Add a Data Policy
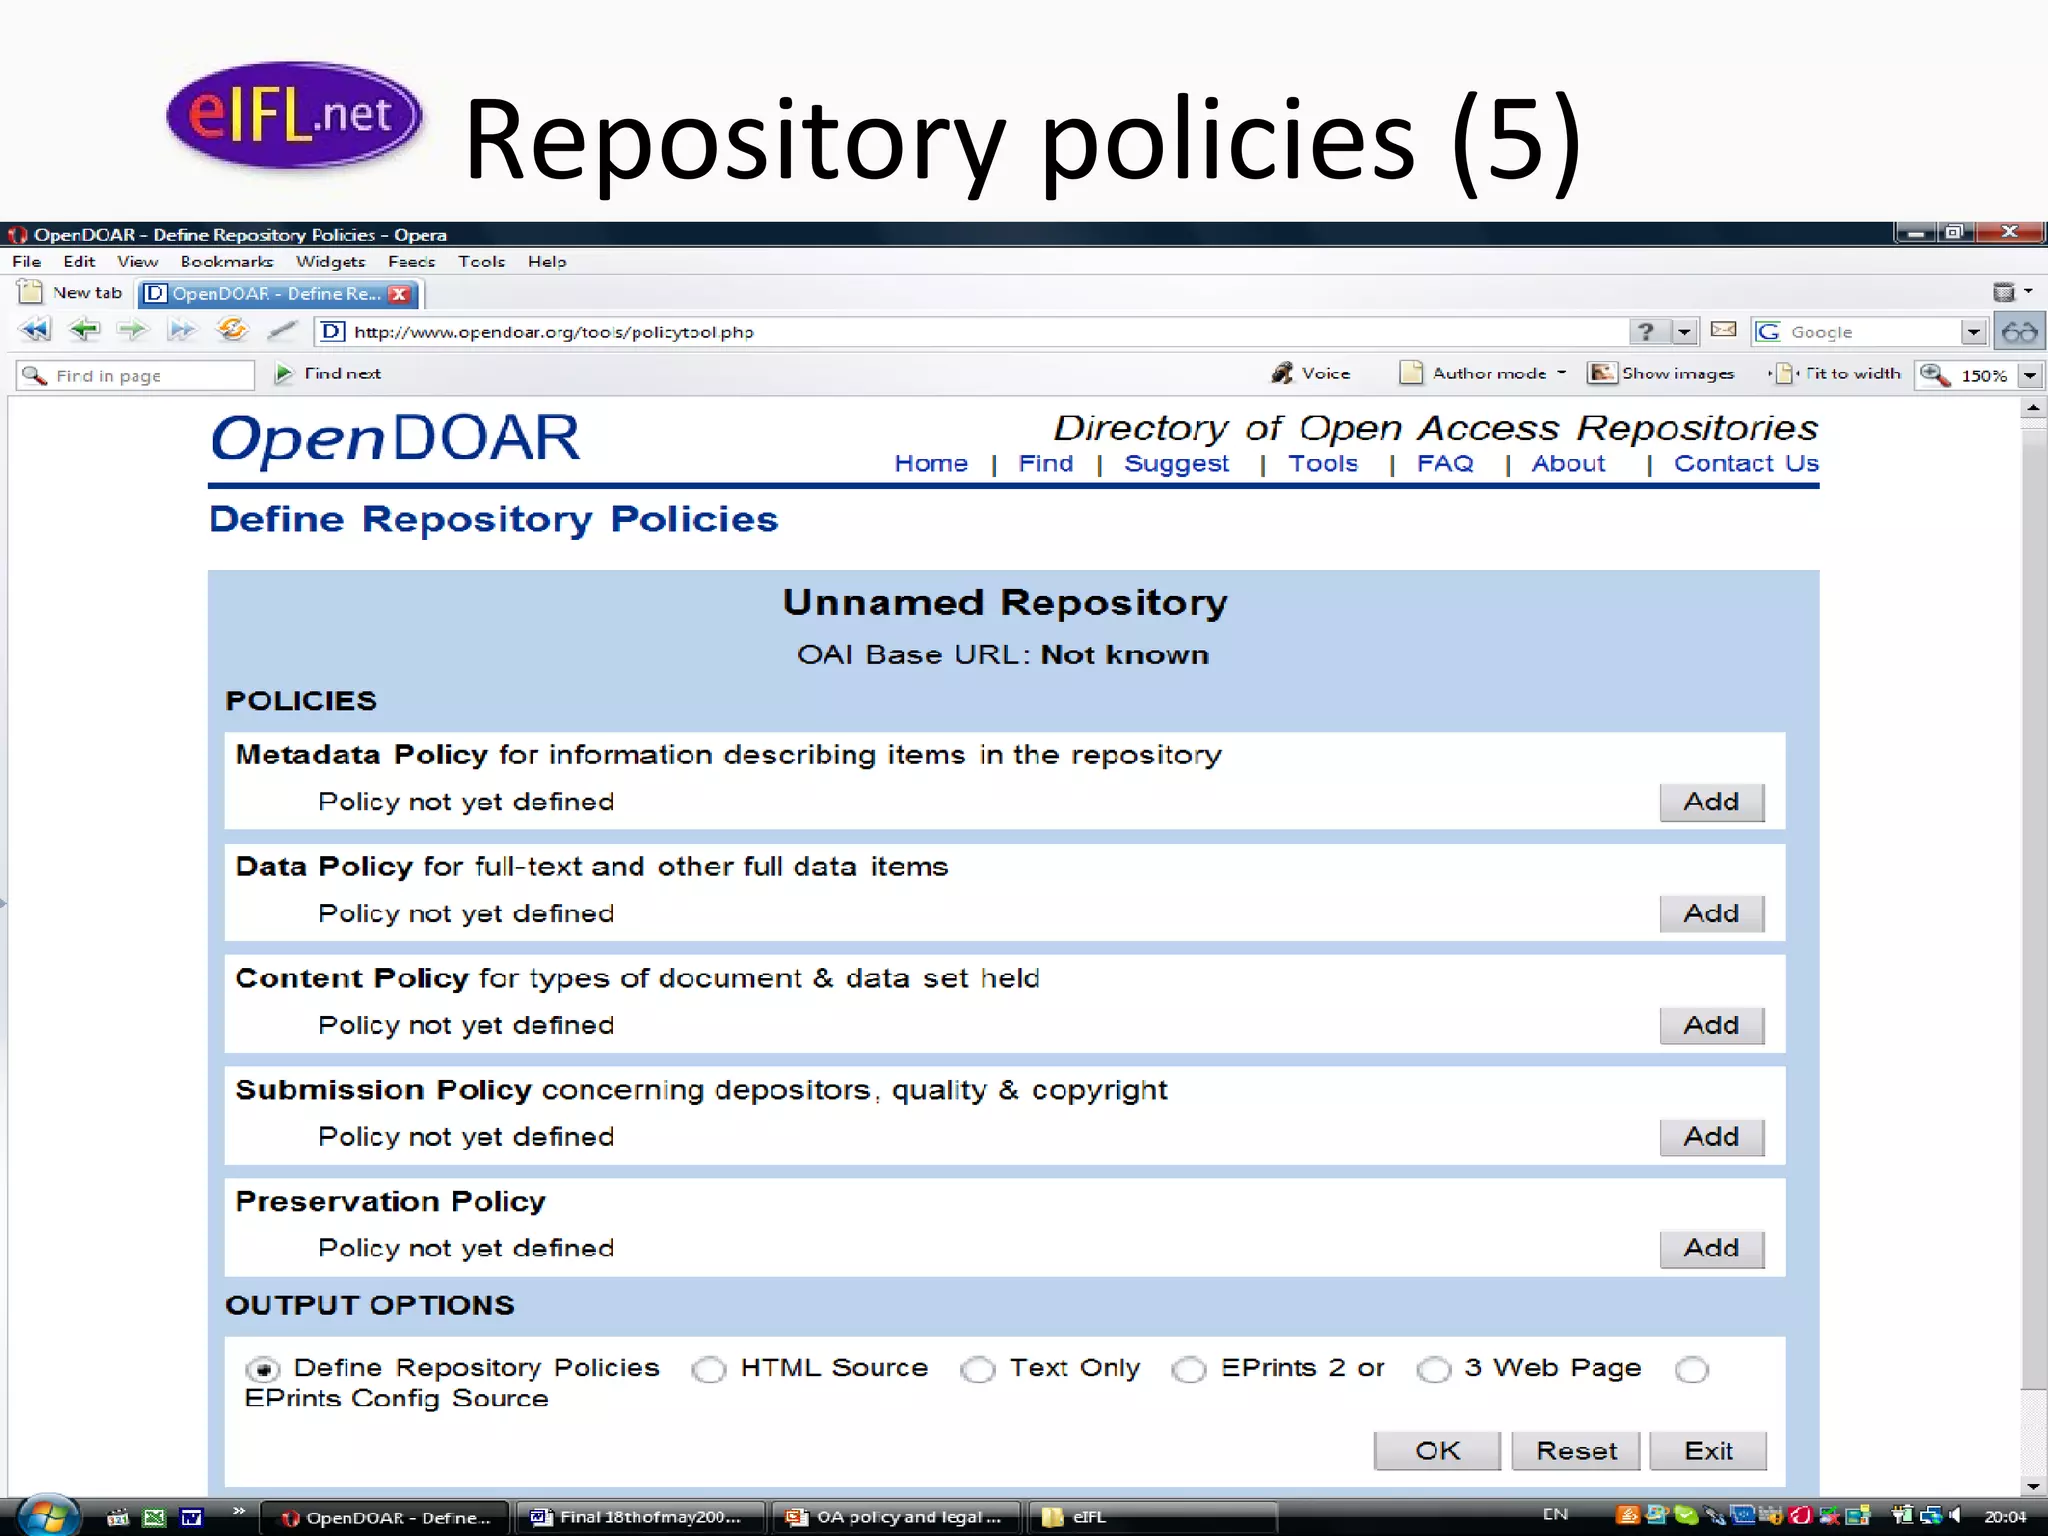Viewport: 2048px width, 1536px height. point(1712,914)
